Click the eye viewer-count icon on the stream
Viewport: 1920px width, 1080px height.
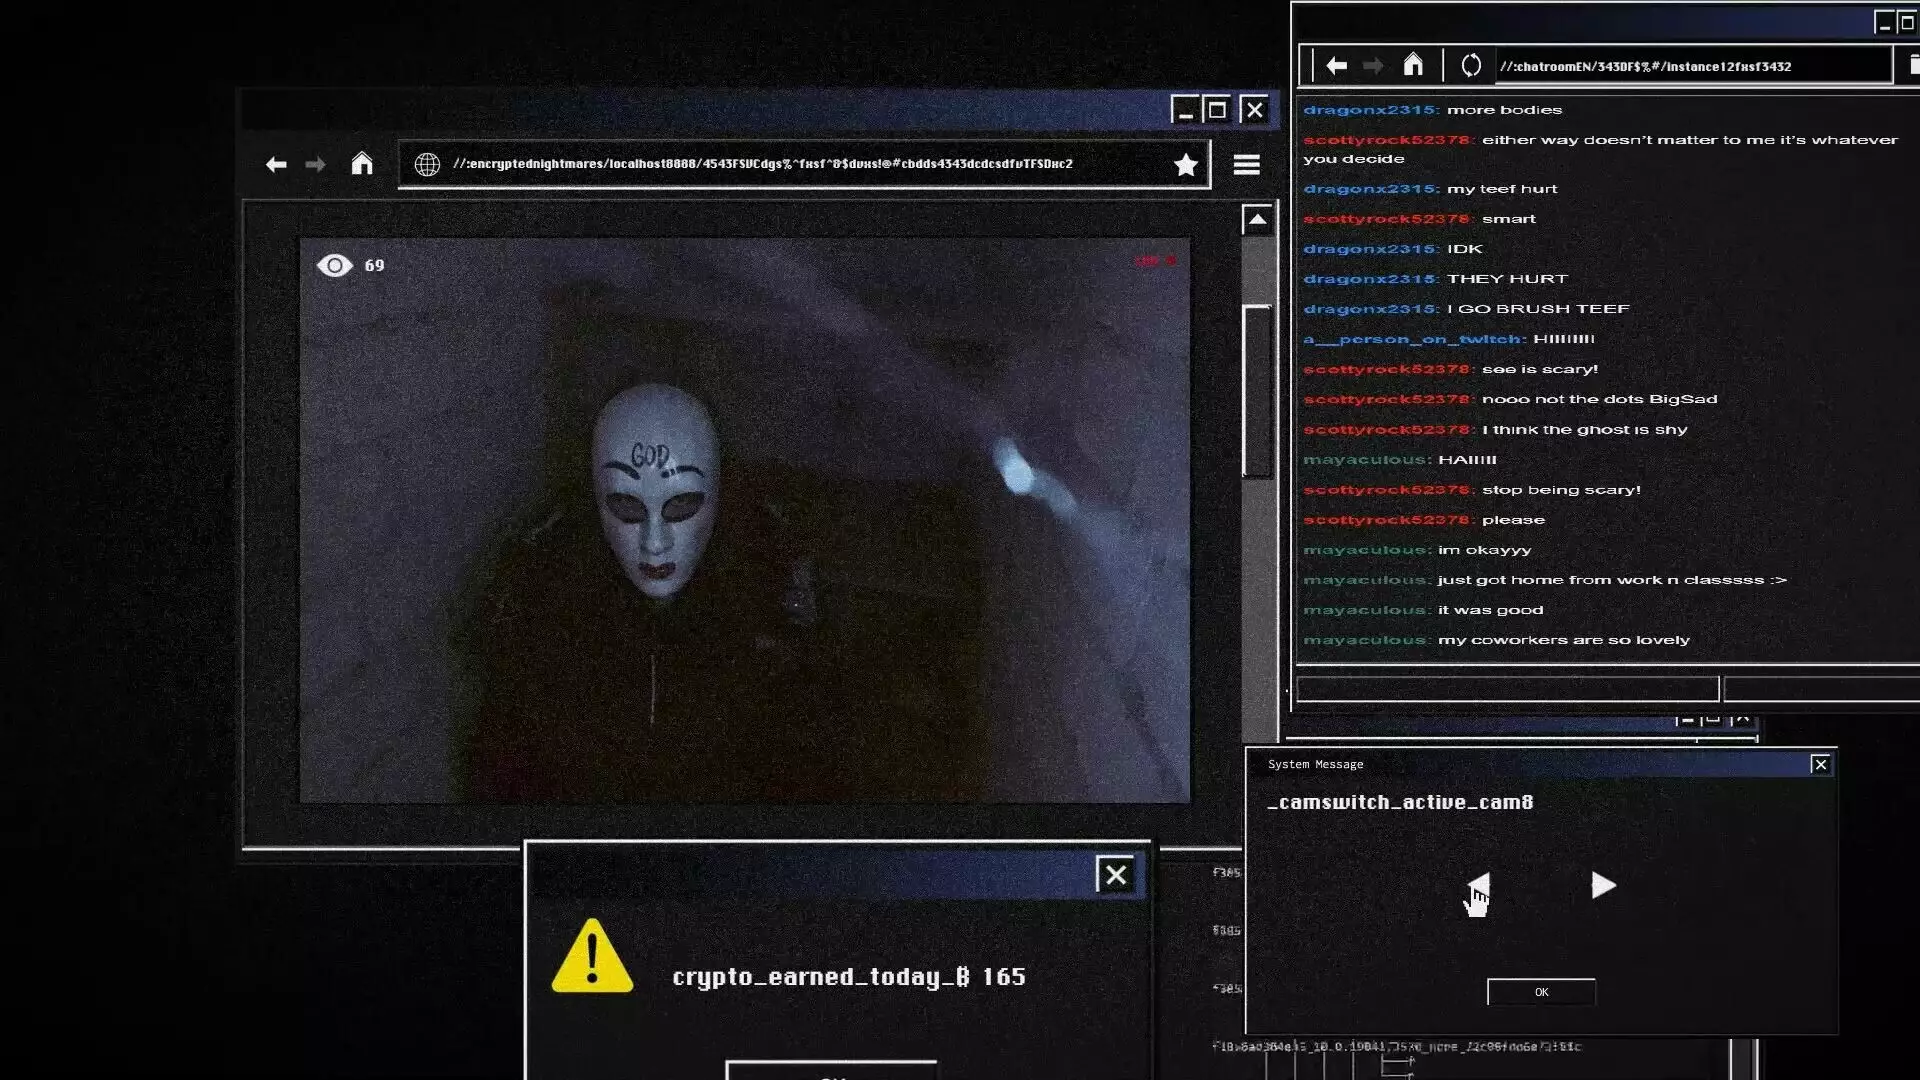[334, 265]
